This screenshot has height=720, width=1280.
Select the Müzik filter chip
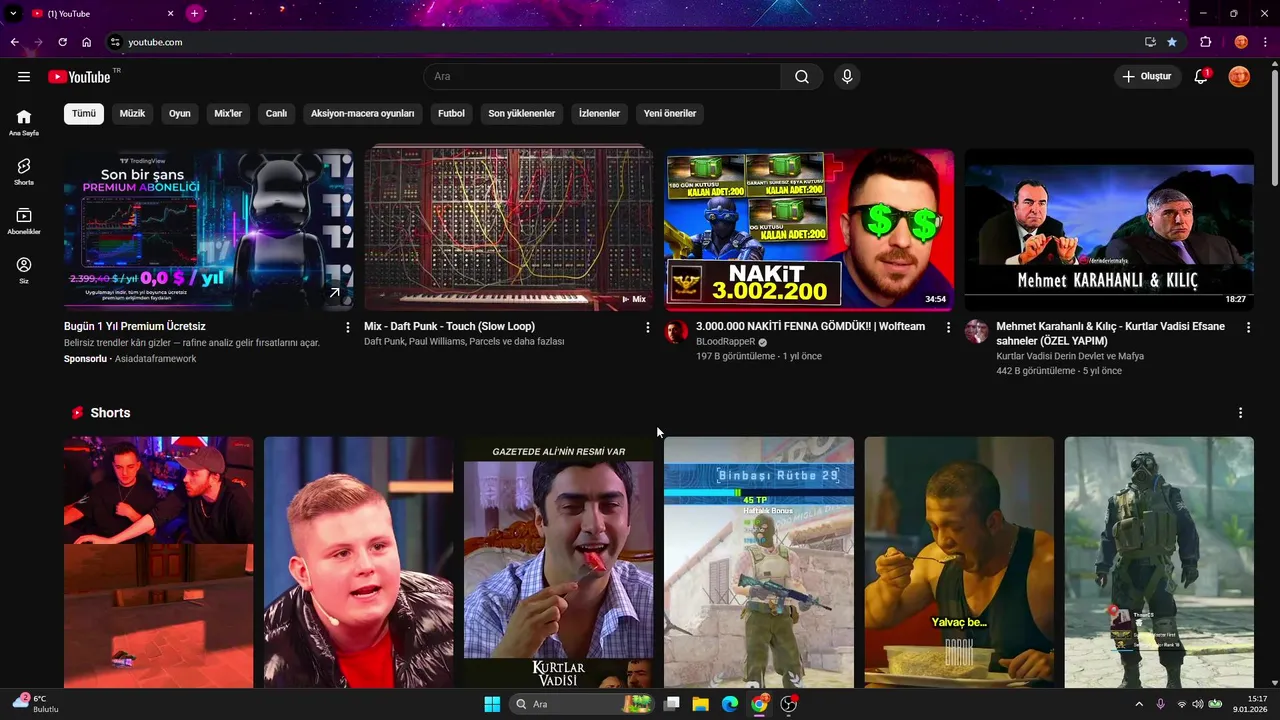[133, 113]
